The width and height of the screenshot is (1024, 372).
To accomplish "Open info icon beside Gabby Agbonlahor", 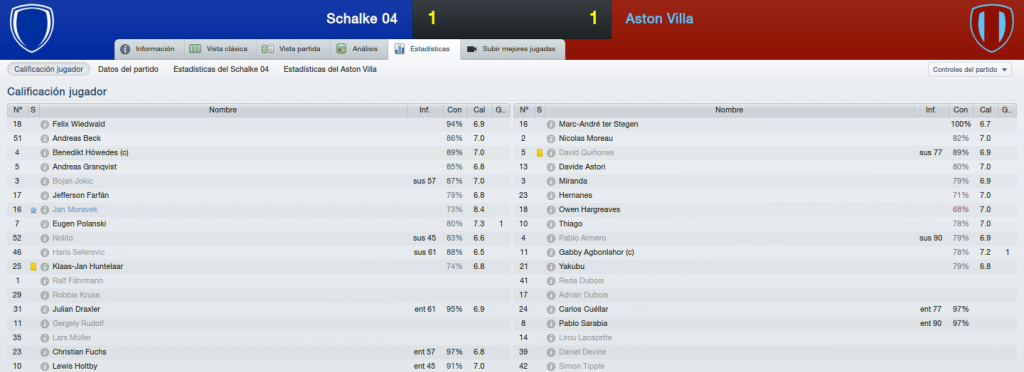I will coord(551,253).
